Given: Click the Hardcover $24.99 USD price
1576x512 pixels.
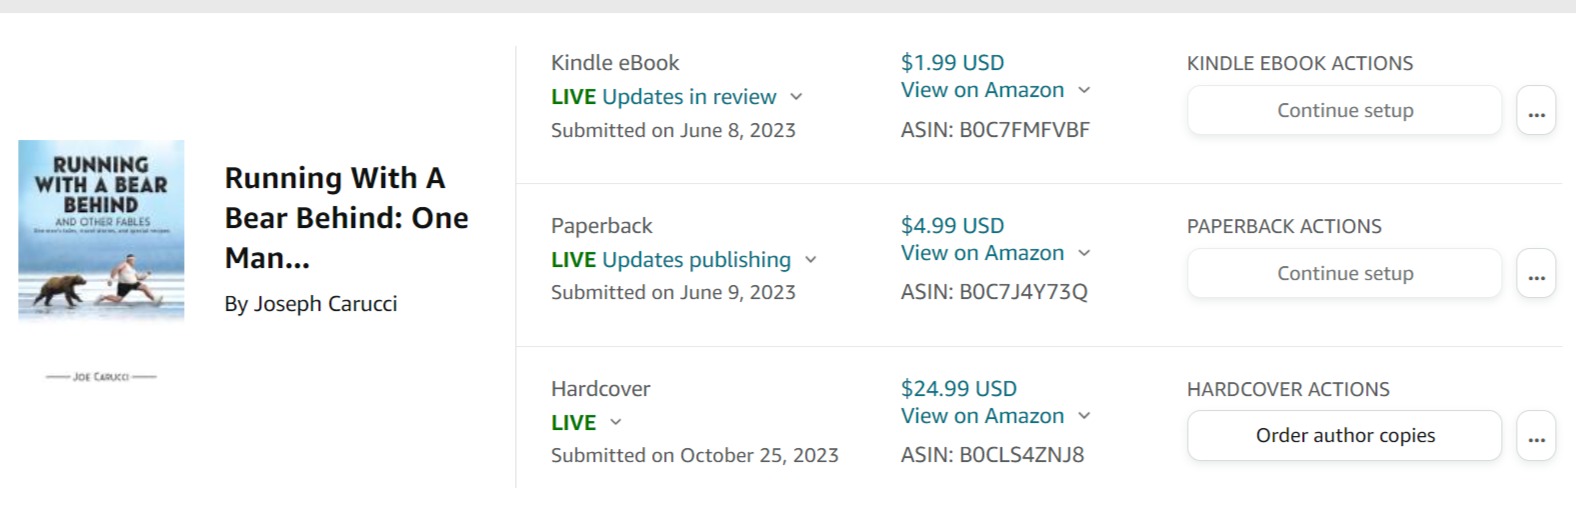Looking at the screenshot, I should [x=958, y=389].
